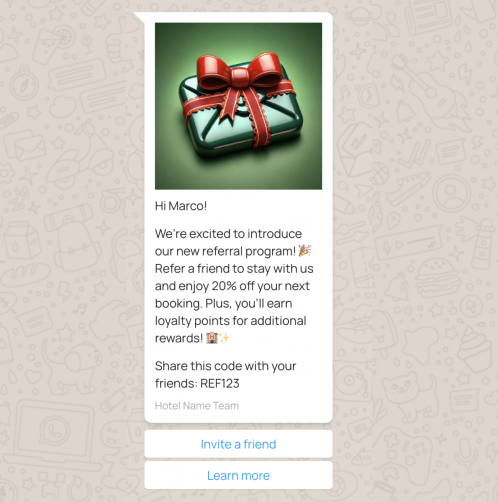
Task: Click the burger doodle in the background
Action: point(438,279)
